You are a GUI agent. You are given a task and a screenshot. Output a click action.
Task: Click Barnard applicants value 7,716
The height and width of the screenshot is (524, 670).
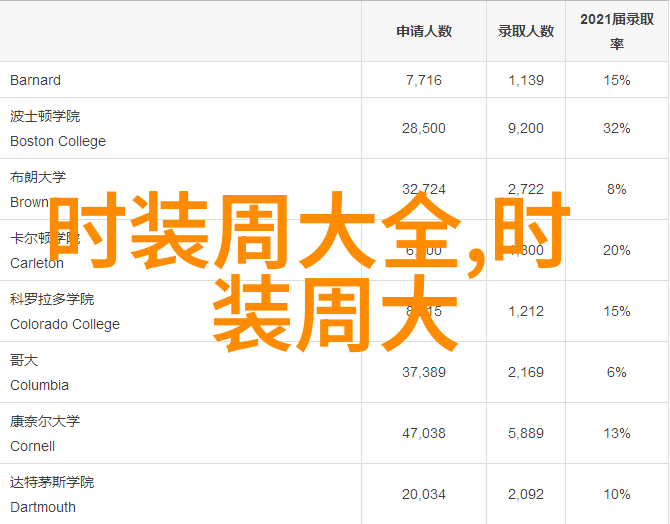point(424,80)
